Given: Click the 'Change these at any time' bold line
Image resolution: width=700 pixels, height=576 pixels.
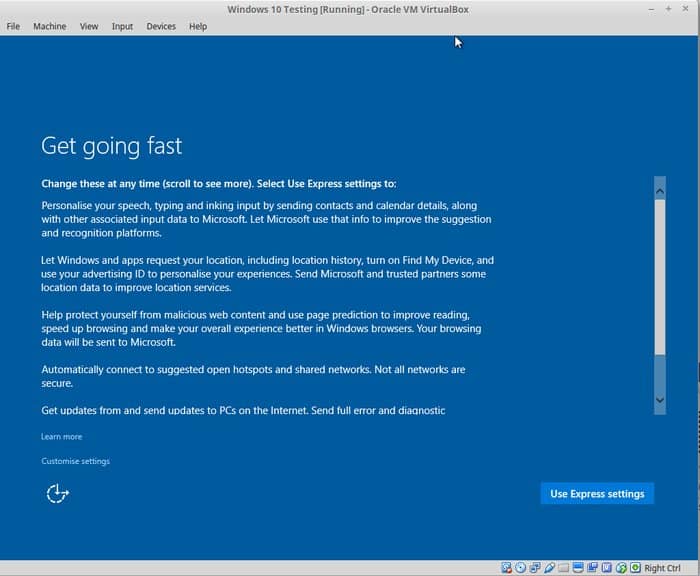Looking at the screenshot, I should 219,184.
